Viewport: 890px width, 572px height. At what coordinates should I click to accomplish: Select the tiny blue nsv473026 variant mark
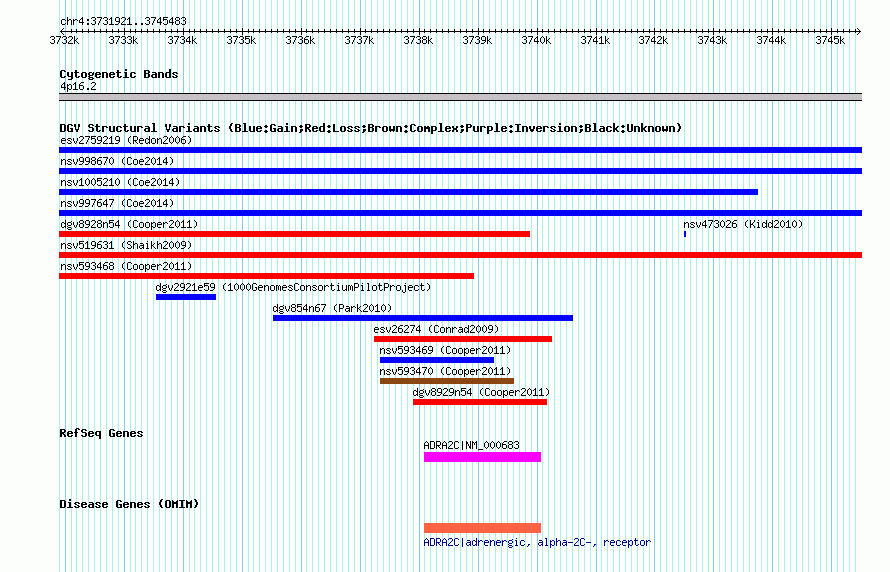click(x=685, y=234)
